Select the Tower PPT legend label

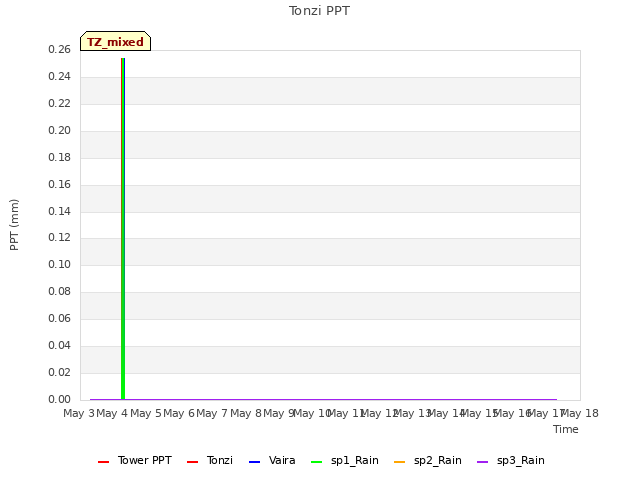point(145,460)
